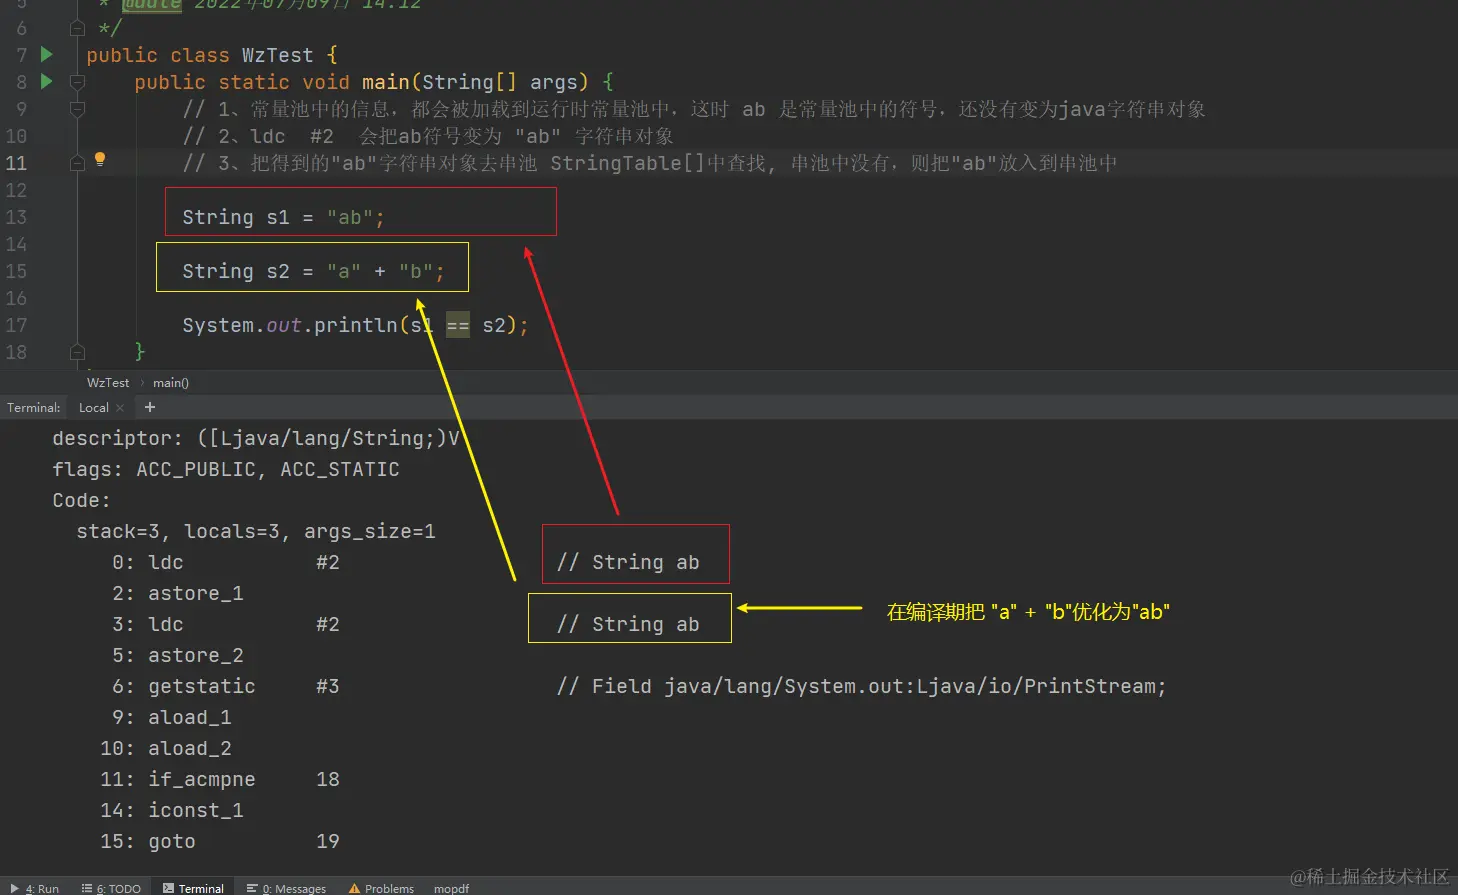Screen dimensions: 1458x895
Task: Click the descriptor line in terminal output
Action: 256,438
